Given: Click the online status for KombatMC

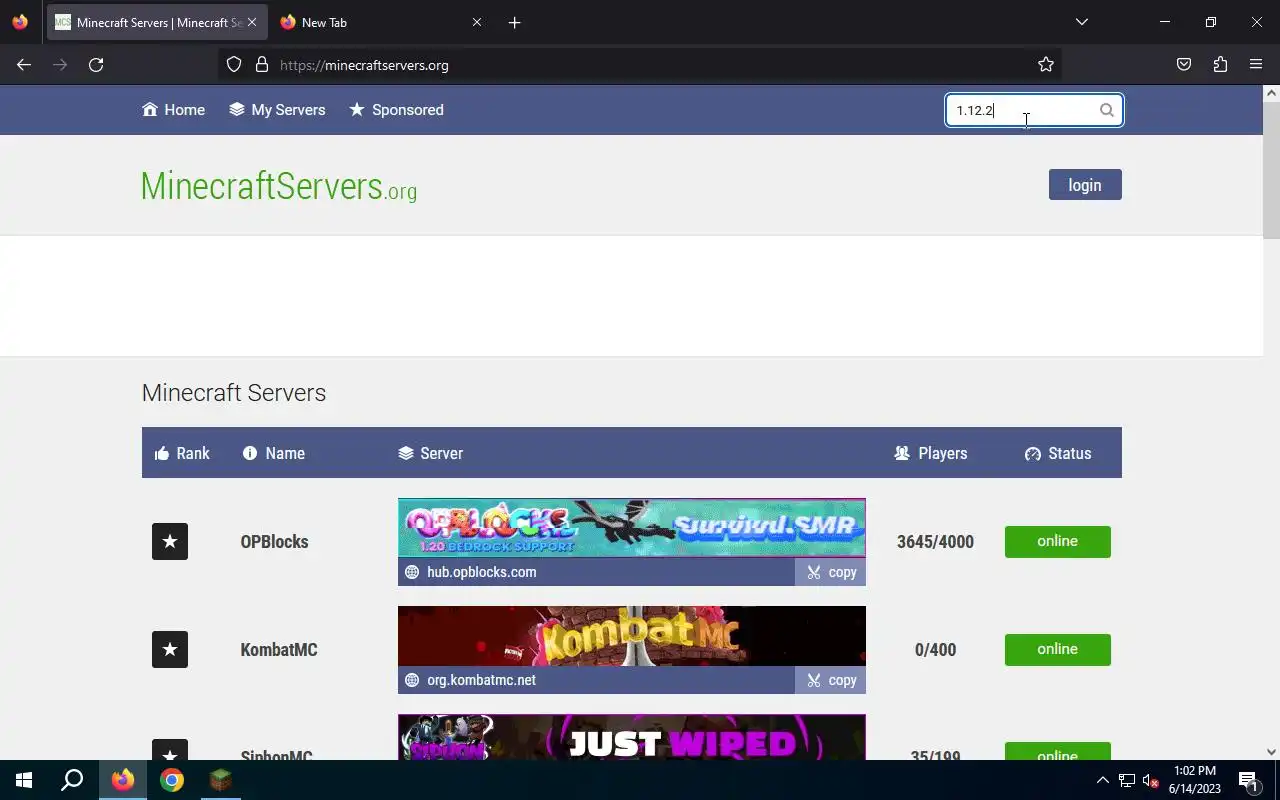Looking at the screenshot, I should [x=1058, y=650].
